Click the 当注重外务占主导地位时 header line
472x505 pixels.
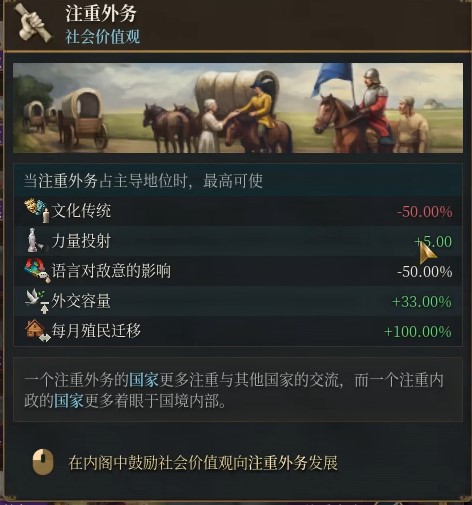tap(143, 181)
